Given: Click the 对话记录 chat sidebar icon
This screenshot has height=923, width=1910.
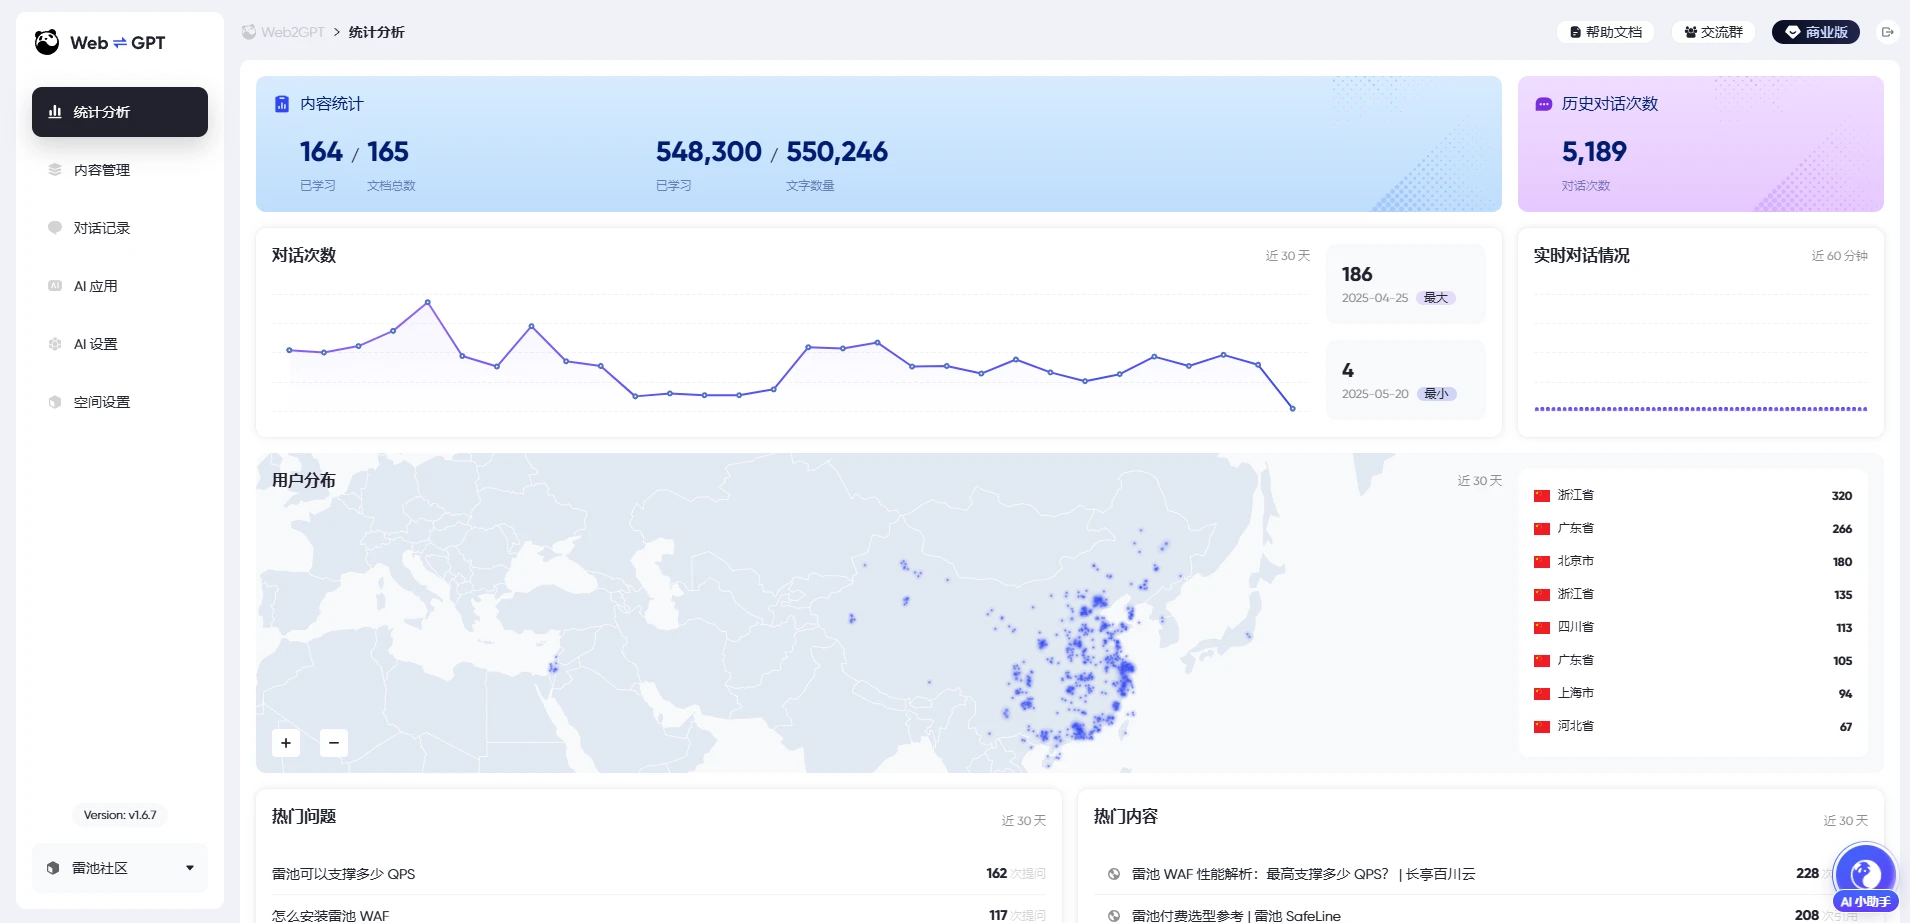Looking at the screenshot, I should click(x=55, y=228).
